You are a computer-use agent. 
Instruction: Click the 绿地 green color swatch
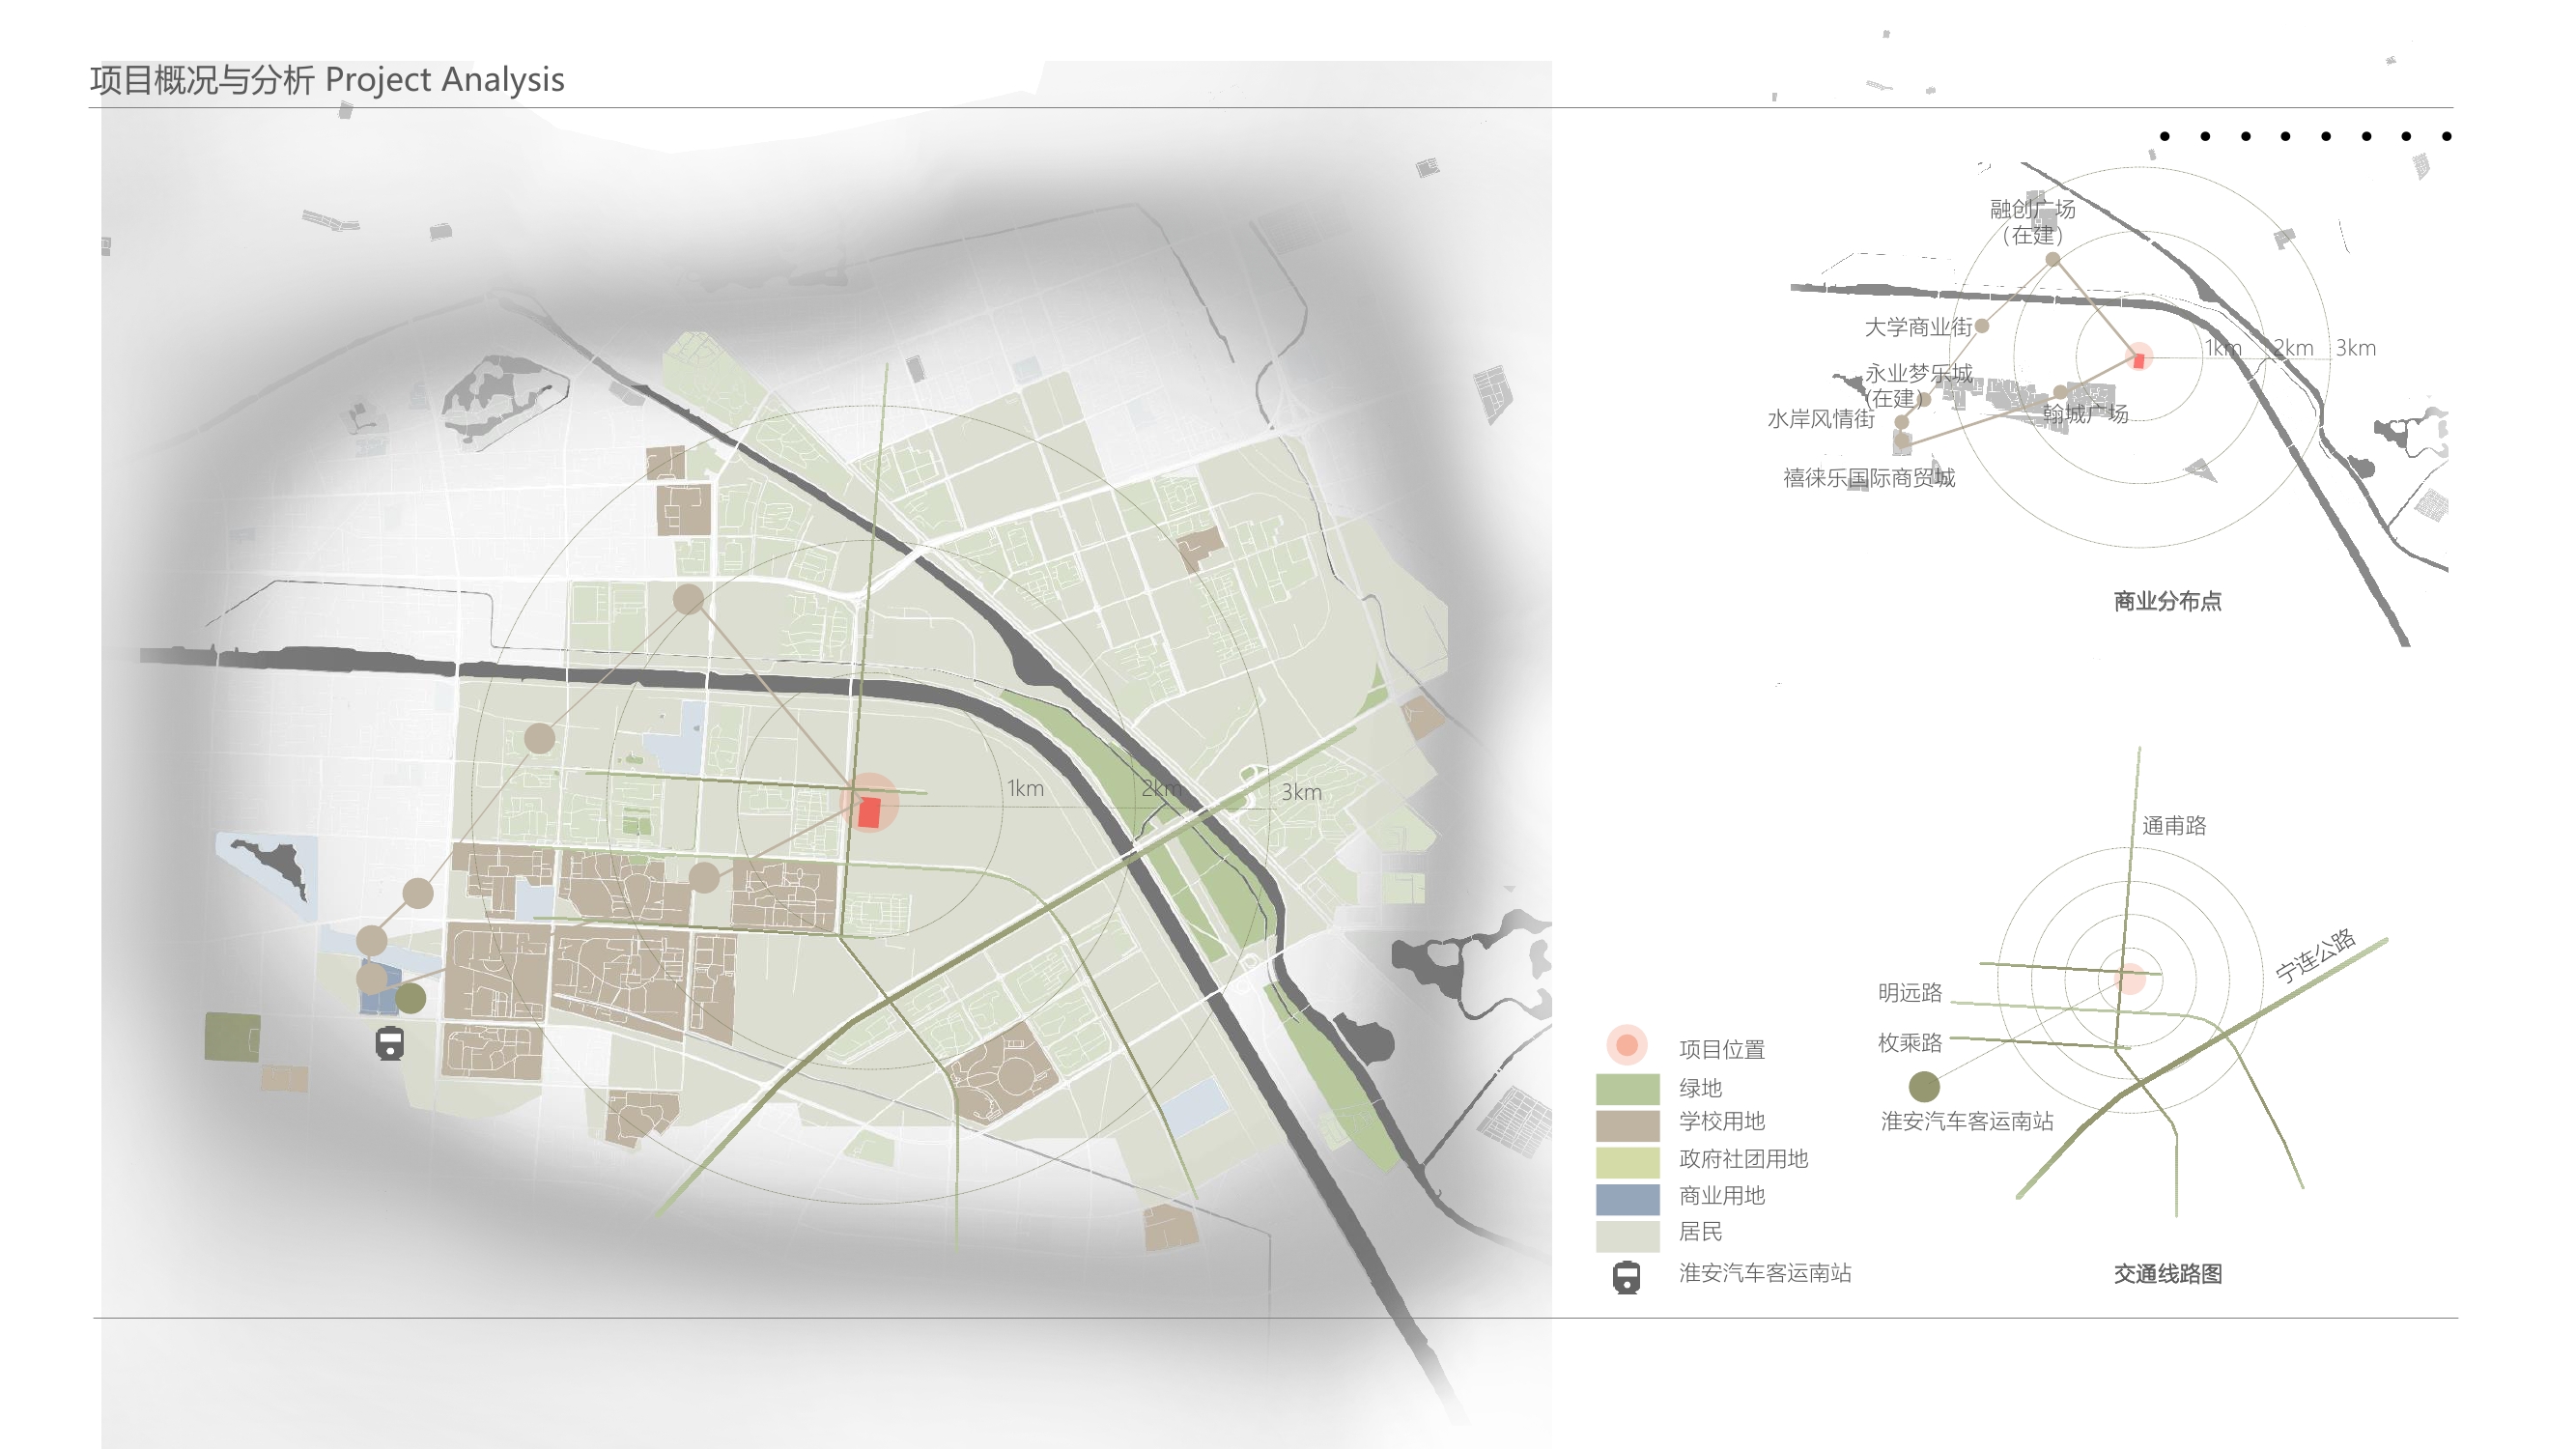click(x=1627, y=1088)
